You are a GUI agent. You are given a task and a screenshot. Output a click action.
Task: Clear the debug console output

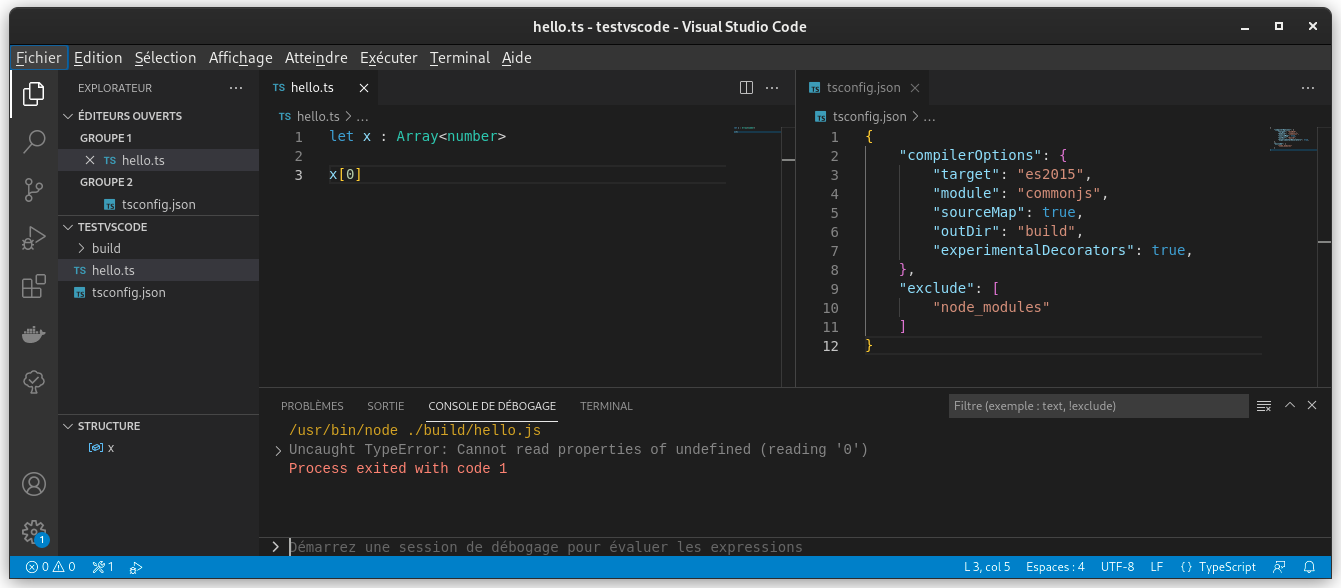[1264, 406]
